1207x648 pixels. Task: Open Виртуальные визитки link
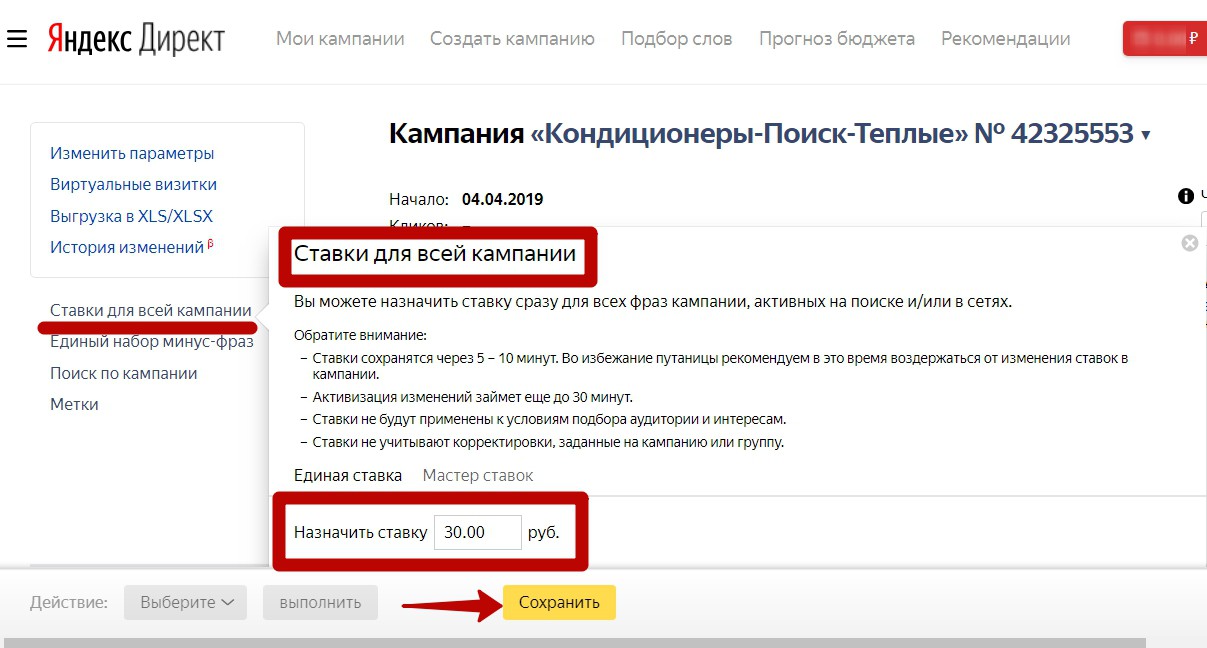[x=133, y=184]
